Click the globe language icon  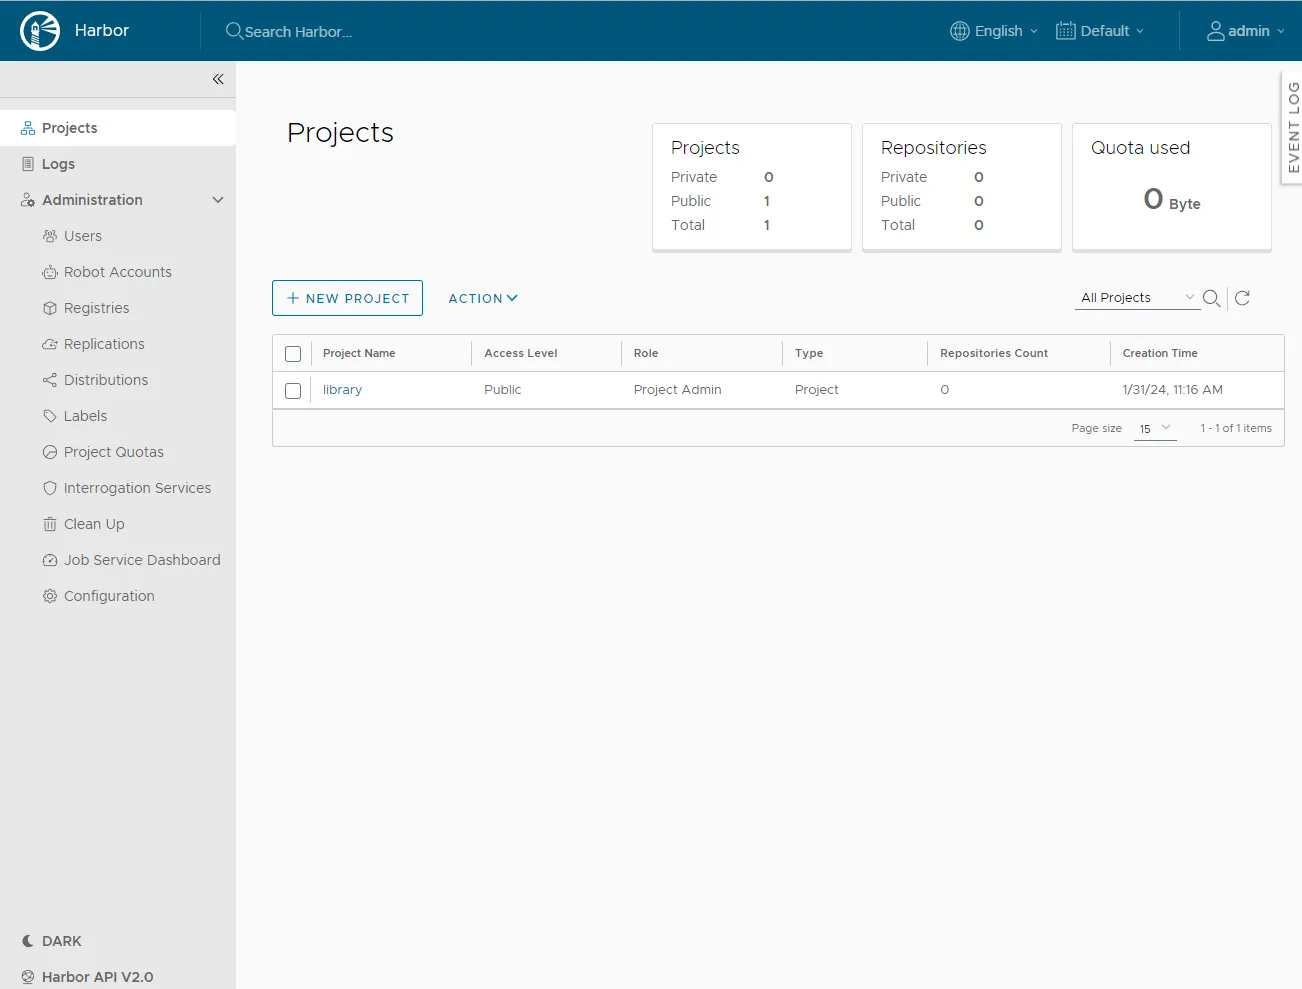tap(960, 31)
